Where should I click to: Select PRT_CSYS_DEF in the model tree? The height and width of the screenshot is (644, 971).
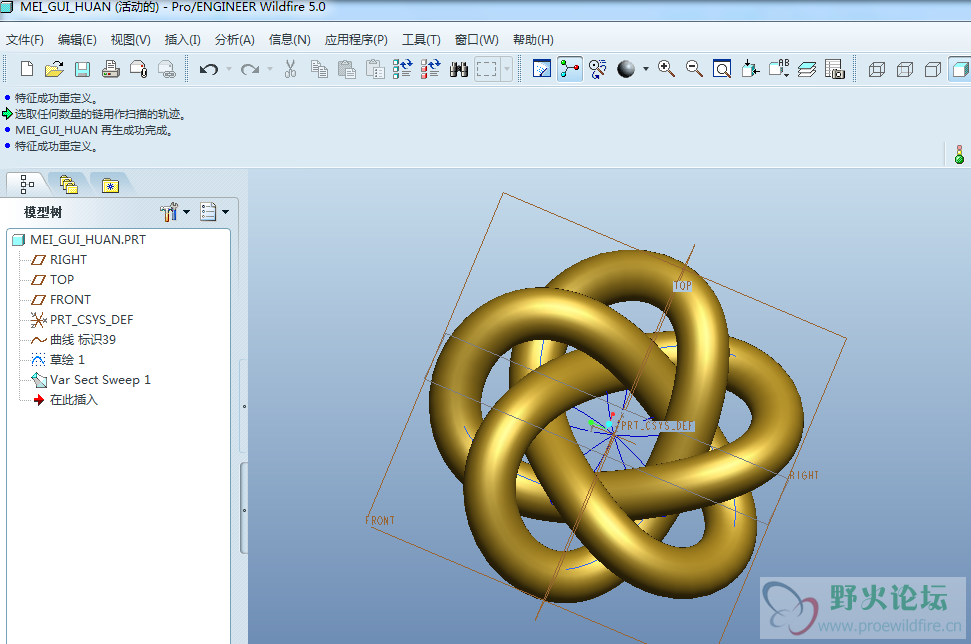point(91,320)
